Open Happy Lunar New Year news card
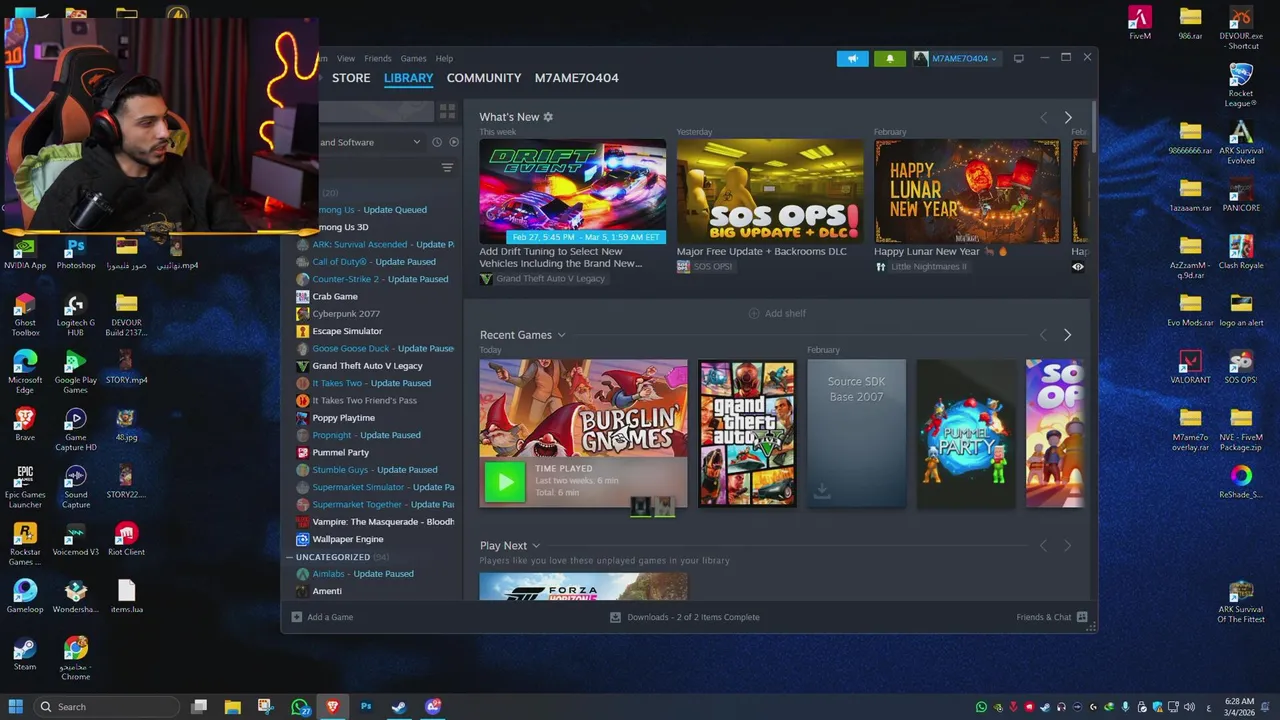The image size is (1280, 720). [967, 191]
